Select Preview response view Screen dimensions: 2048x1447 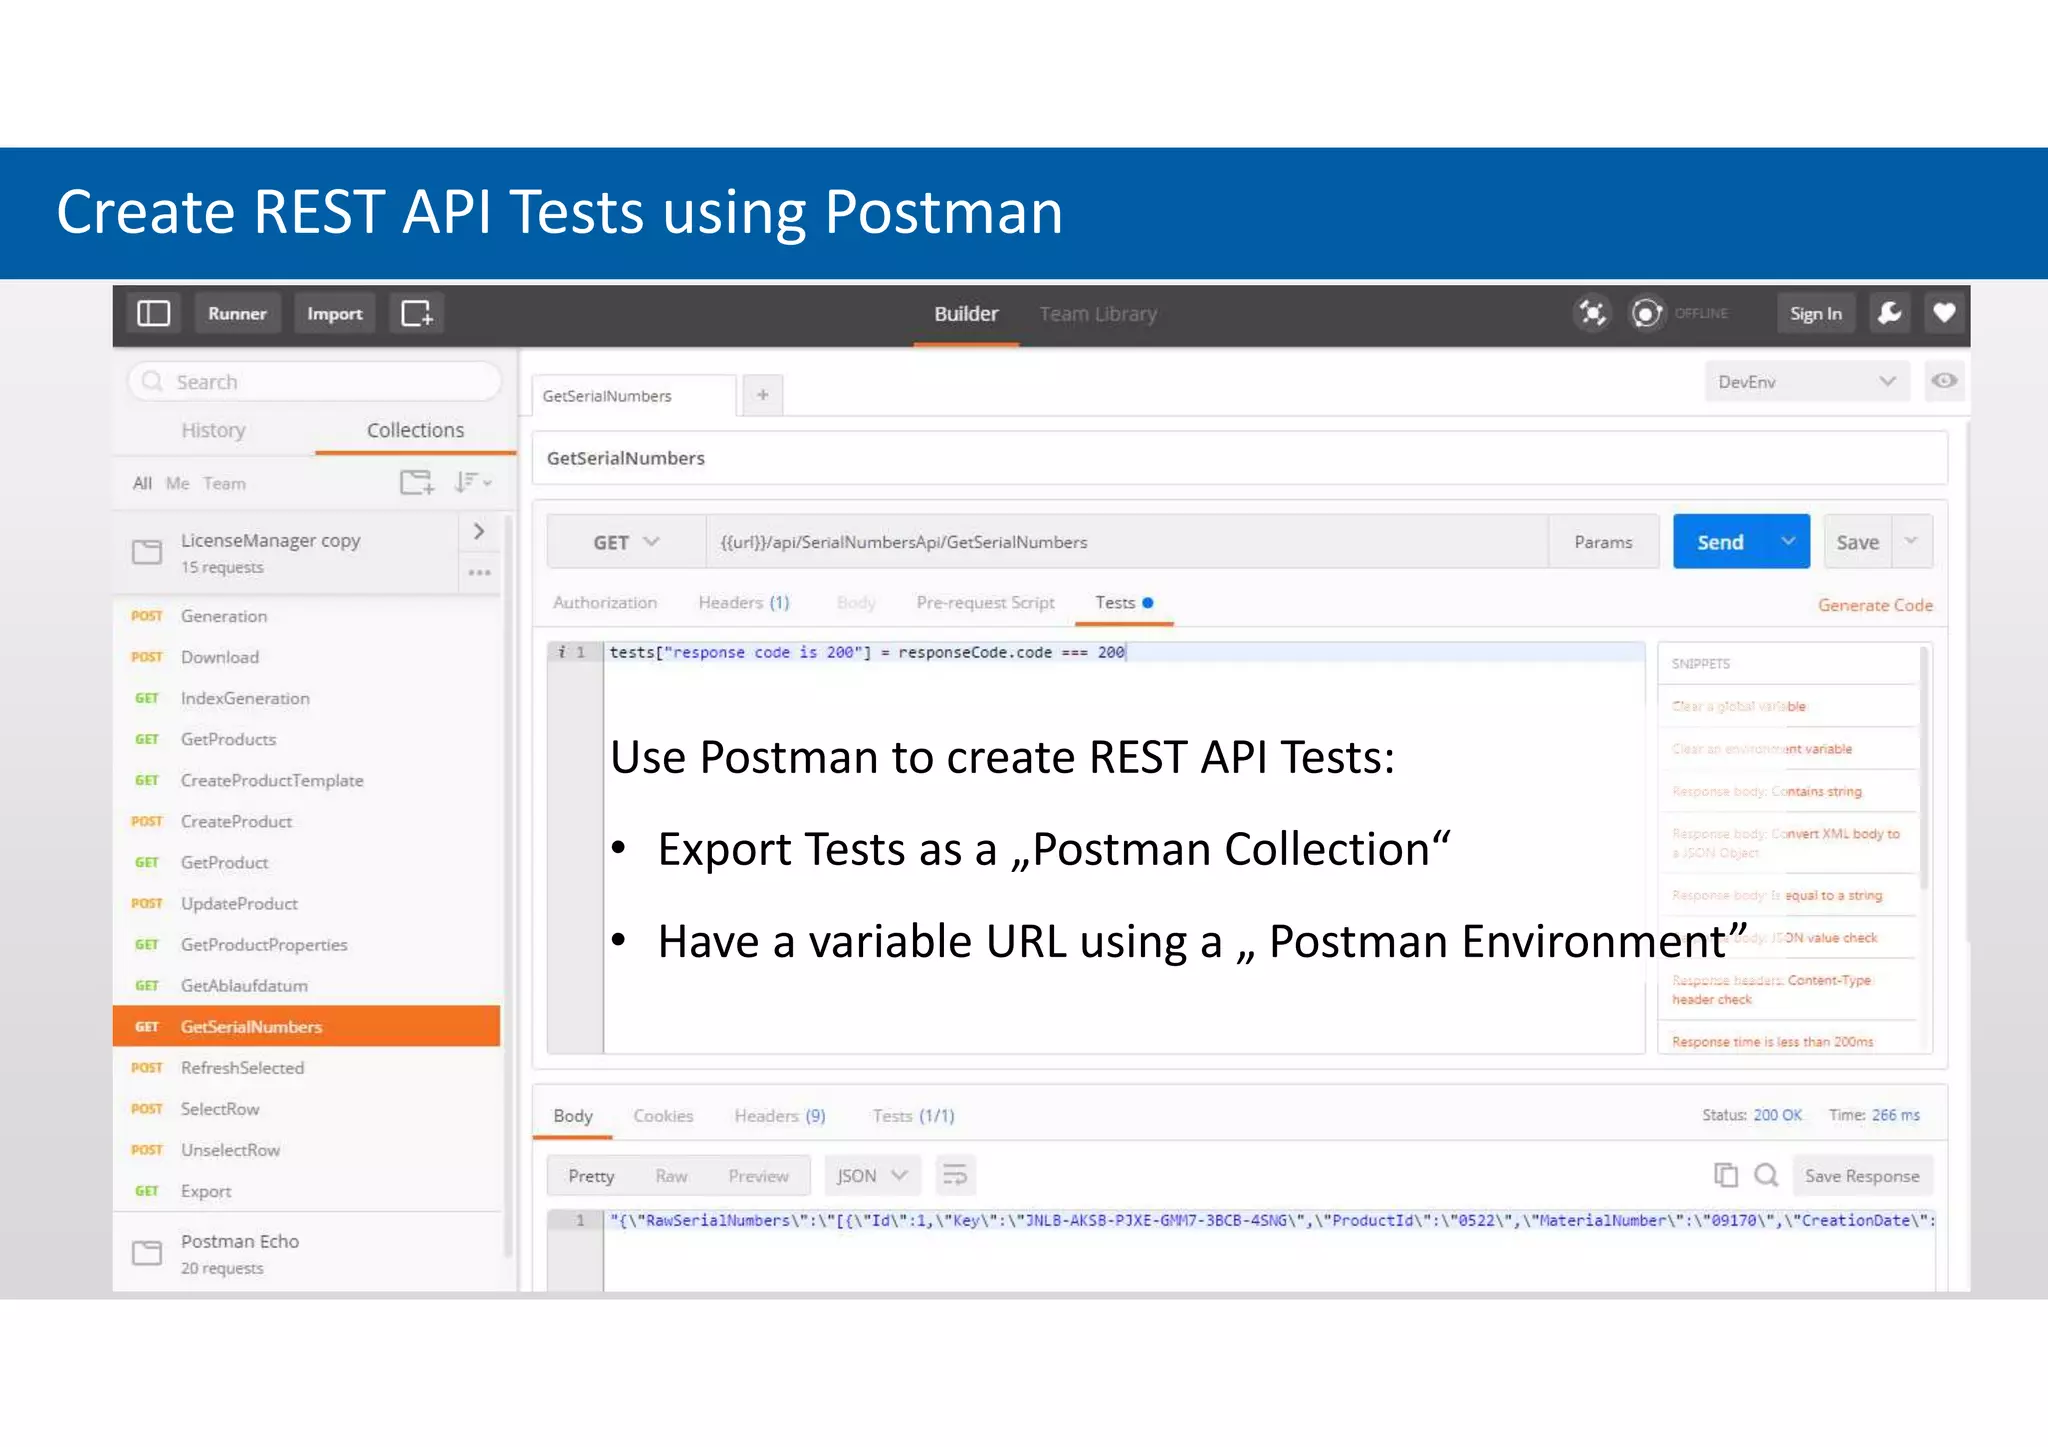758,1175
